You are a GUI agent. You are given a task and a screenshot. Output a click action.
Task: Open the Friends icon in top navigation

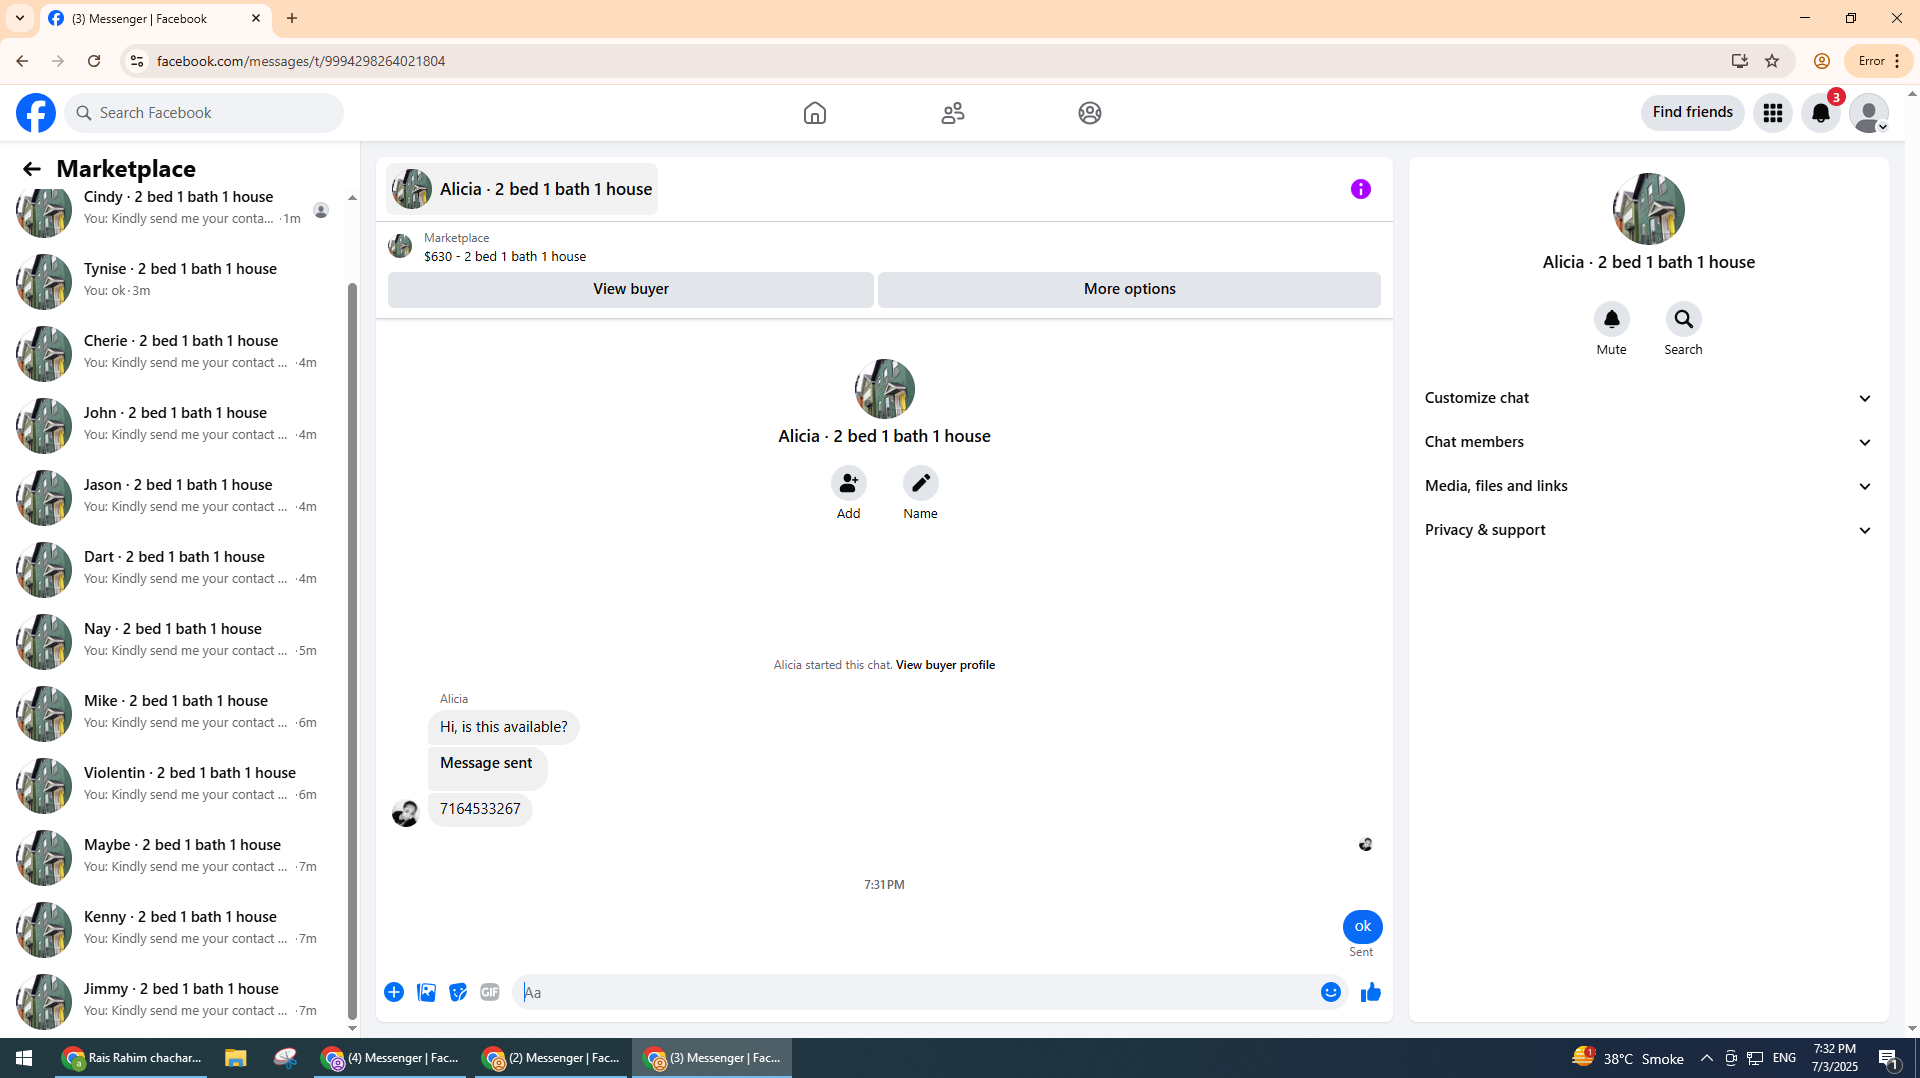pyautogui.click(x=953, y=113)
